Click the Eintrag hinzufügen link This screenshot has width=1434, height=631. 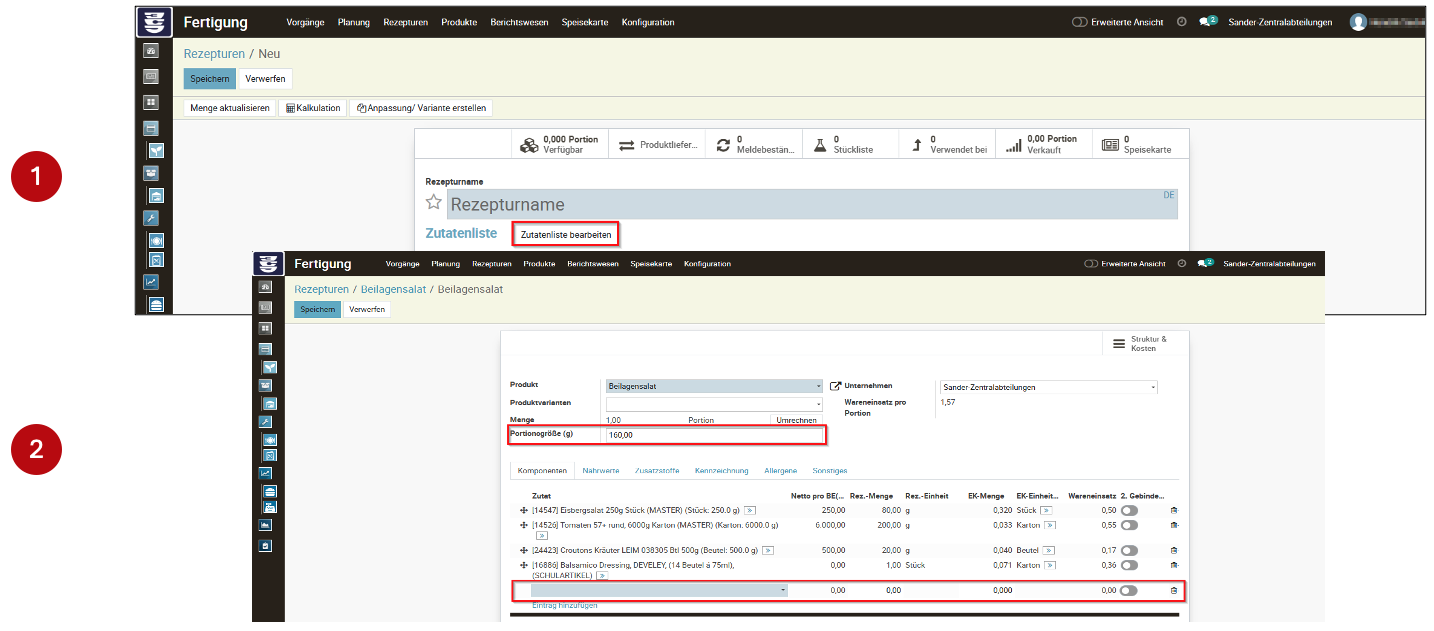(x=565, y=605)
